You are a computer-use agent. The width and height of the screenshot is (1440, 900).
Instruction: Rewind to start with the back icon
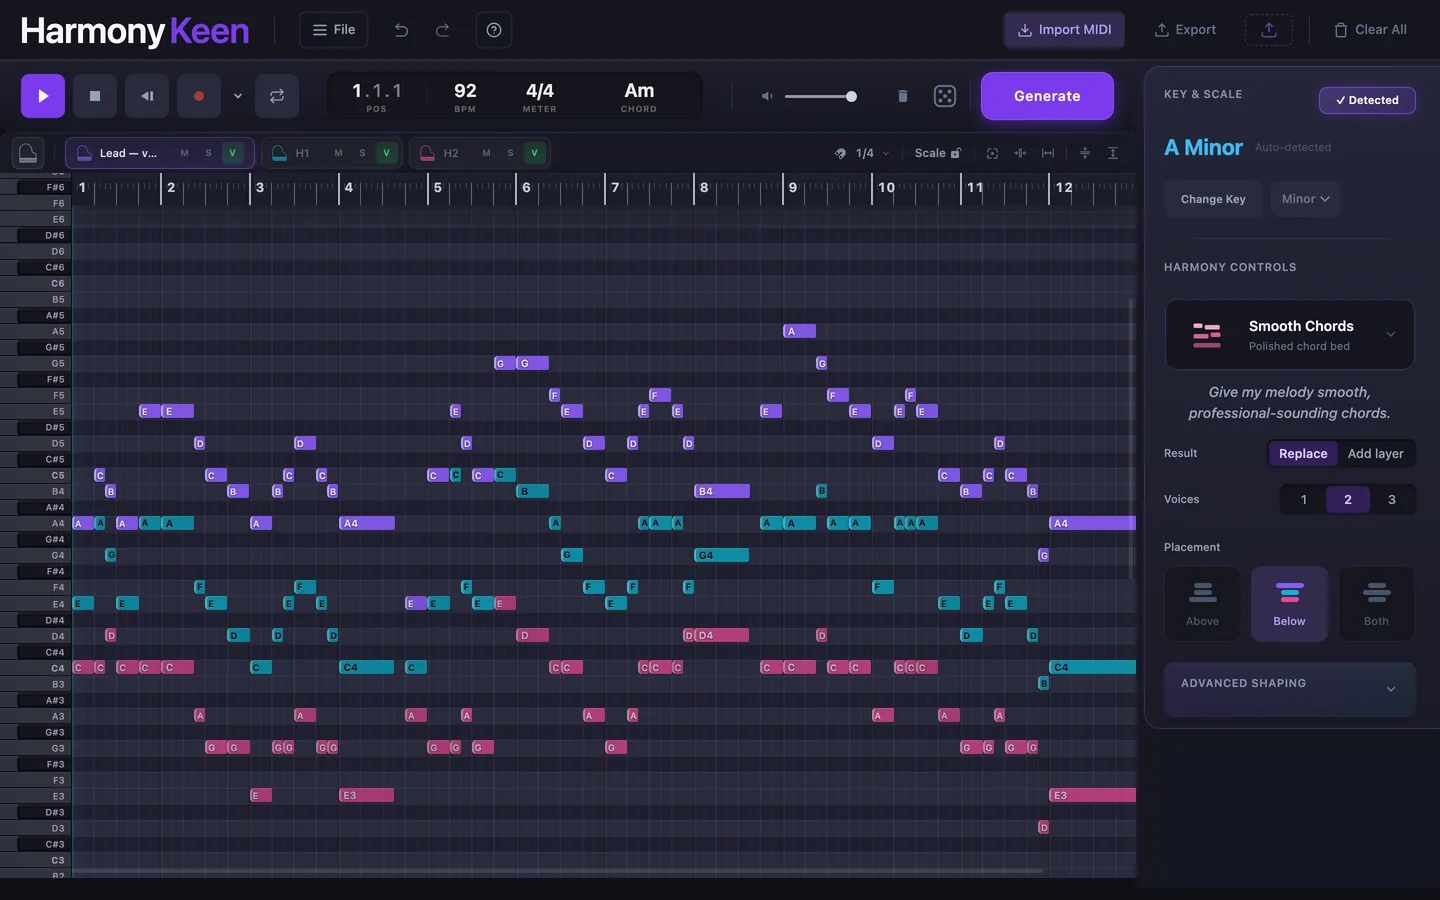click(x=147, y=96)
